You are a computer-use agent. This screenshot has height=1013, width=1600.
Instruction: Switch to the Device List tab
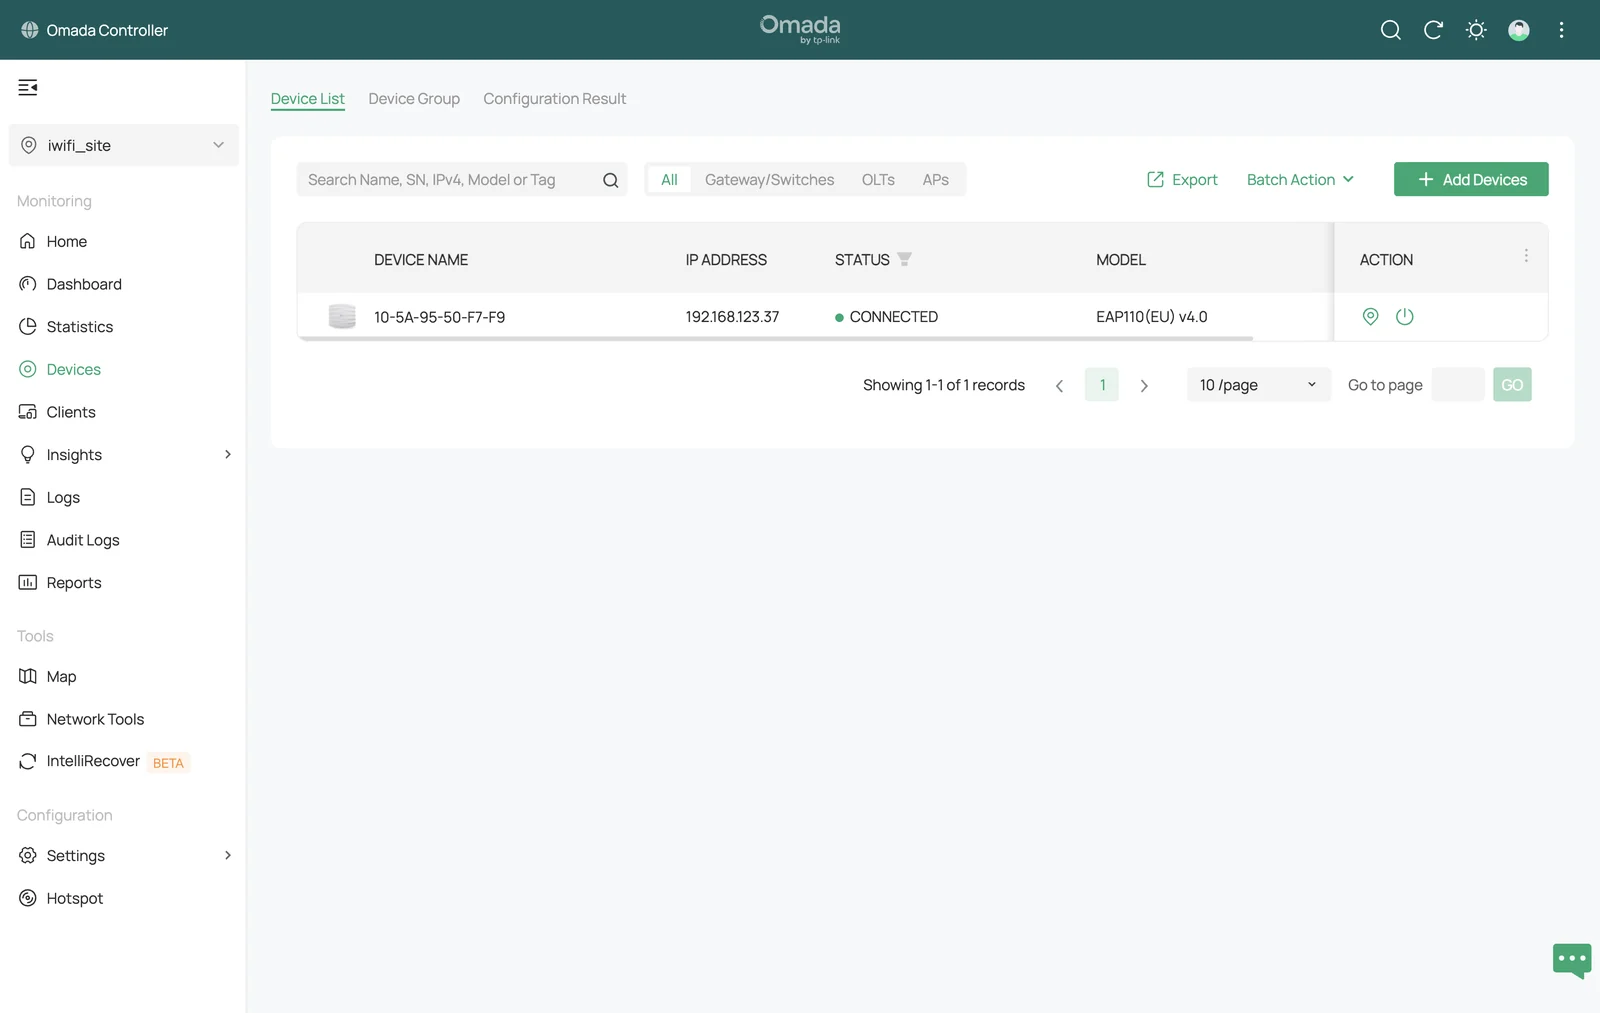307,99
